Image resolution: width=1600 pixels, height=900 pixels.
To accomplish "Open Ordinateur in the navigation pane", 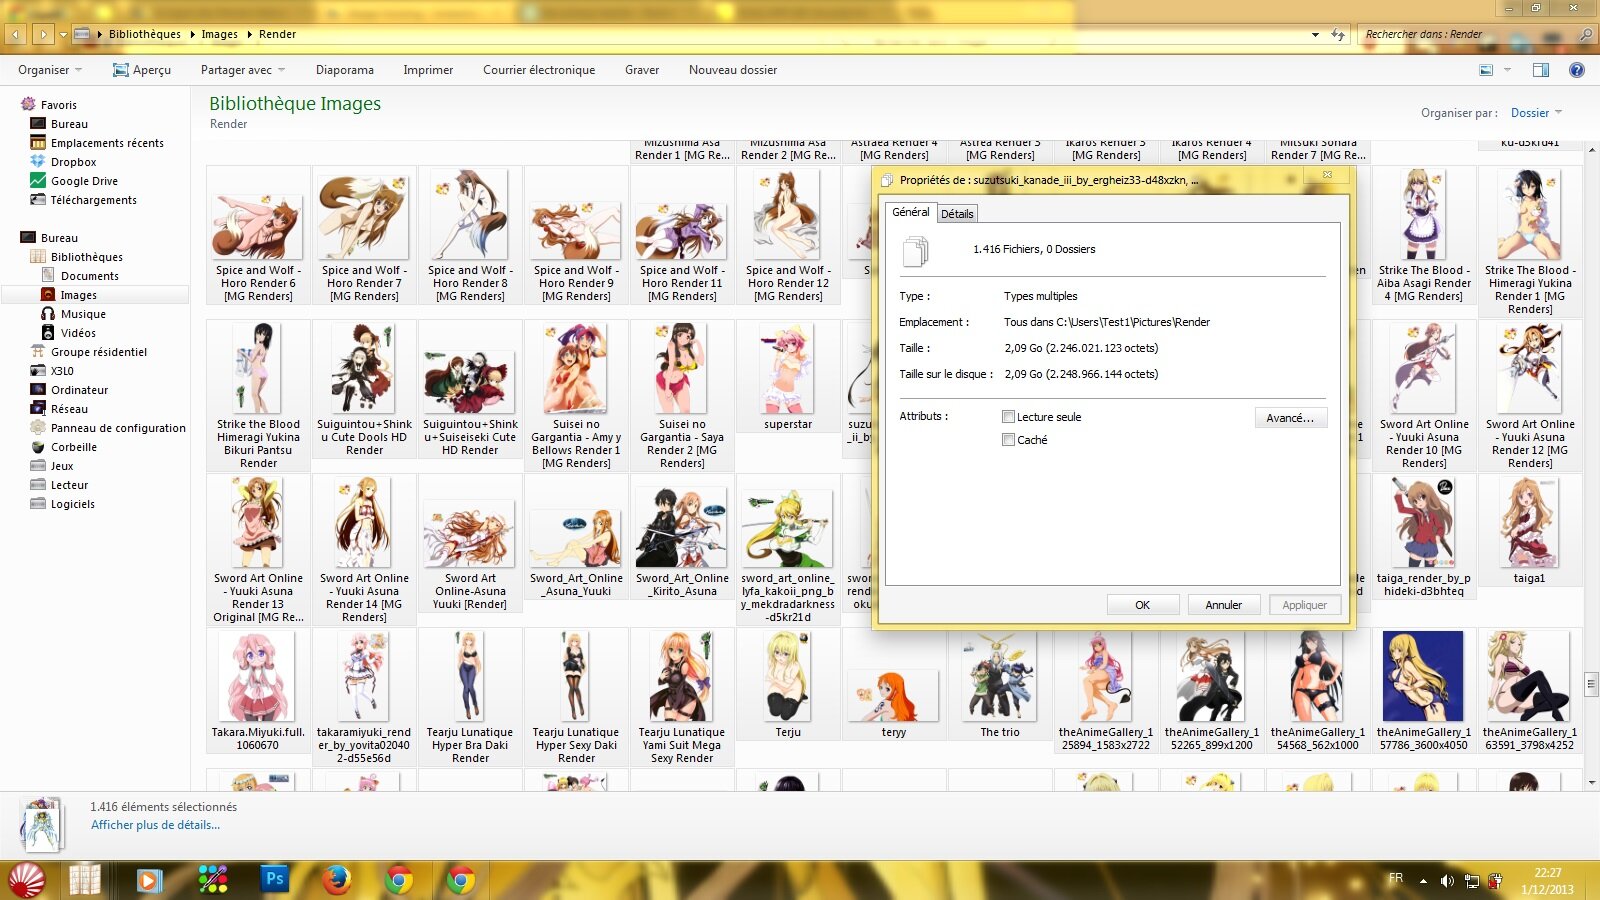I will click(79, 390).
